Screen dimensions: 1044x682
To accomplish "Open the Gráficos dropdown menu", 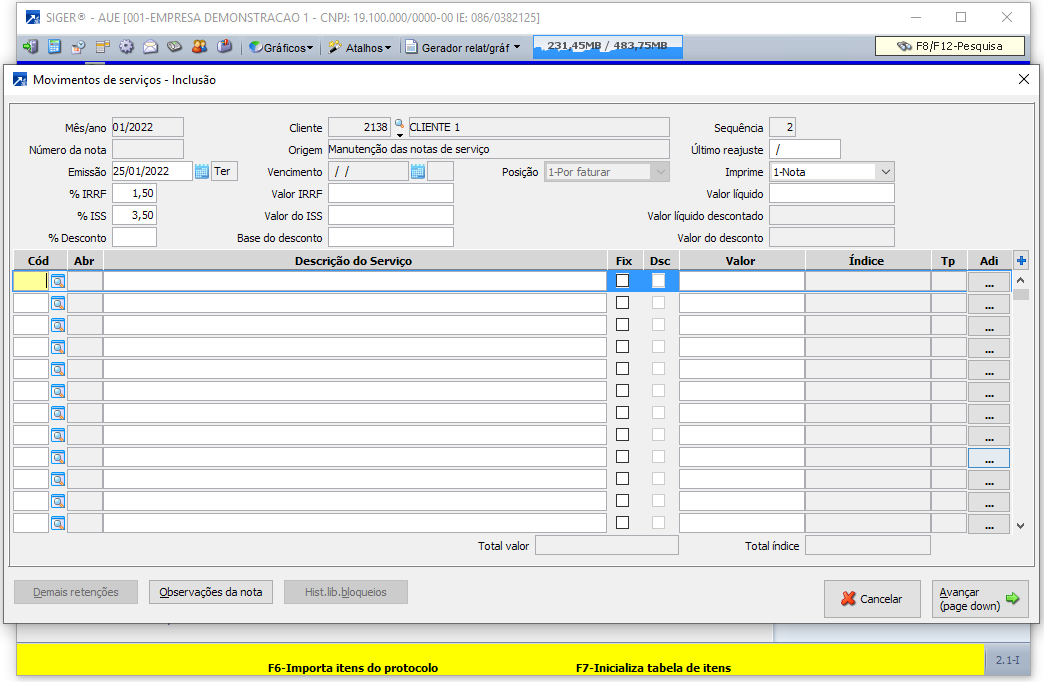I will [281, 47].
